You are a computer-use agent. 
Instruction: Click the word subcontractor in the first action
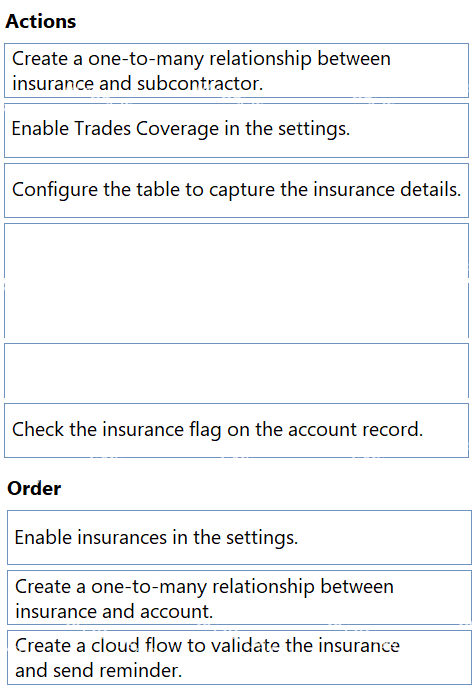pos(199,83)
